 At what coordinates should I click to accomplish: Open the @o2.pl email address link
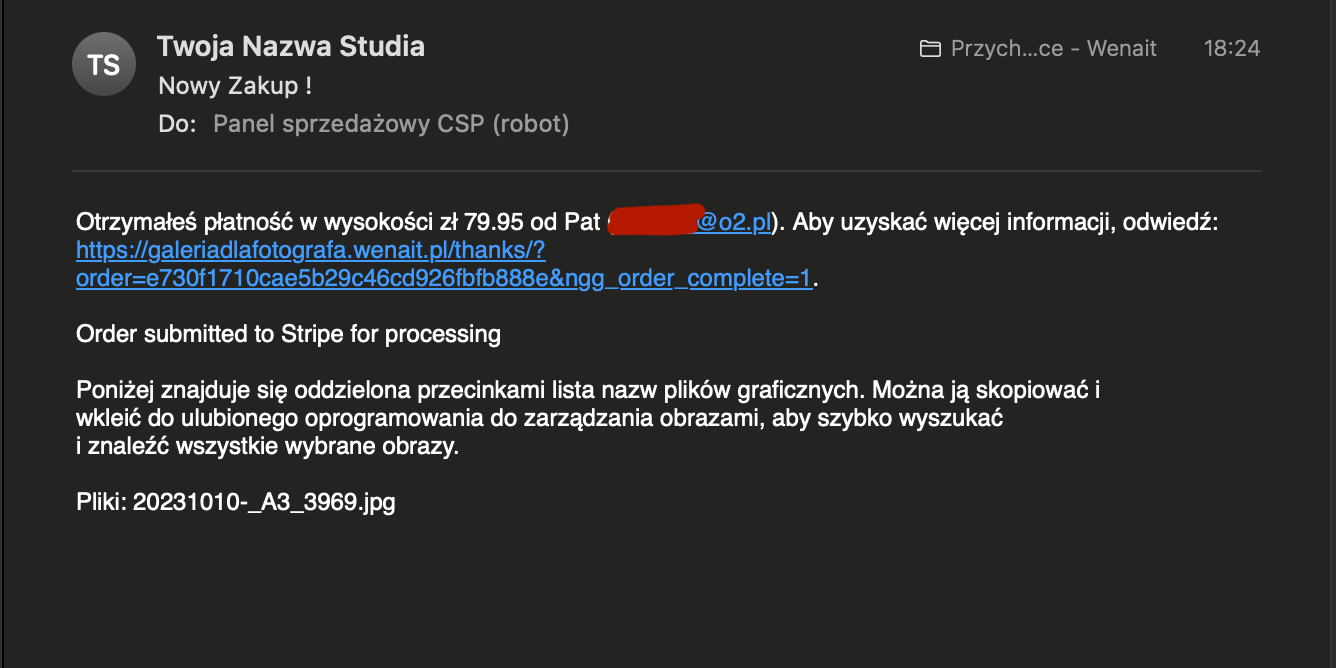coord(734,222)
